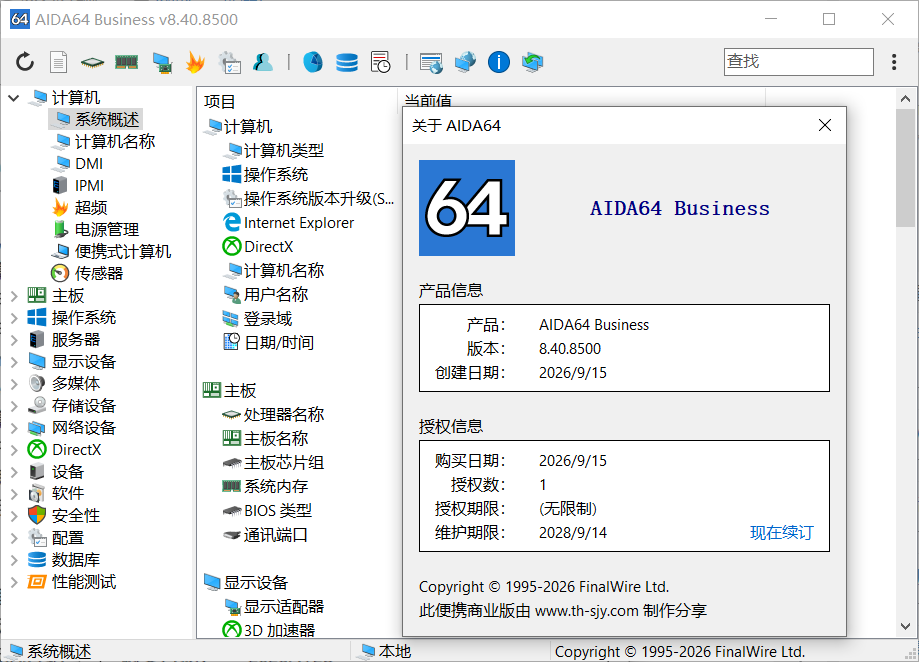Viewport: 919px width, 662px height.
Task: Click the vertical scrollbar thumb
Action: (x=905, y=168)
